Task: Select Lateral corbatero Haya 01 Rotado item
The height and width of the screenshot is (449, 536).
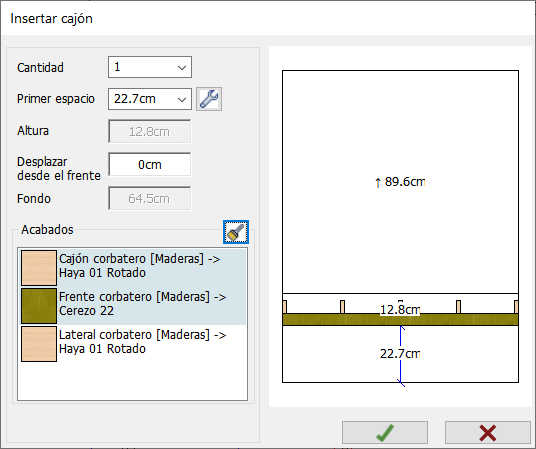Action: (x=133, y=344)
